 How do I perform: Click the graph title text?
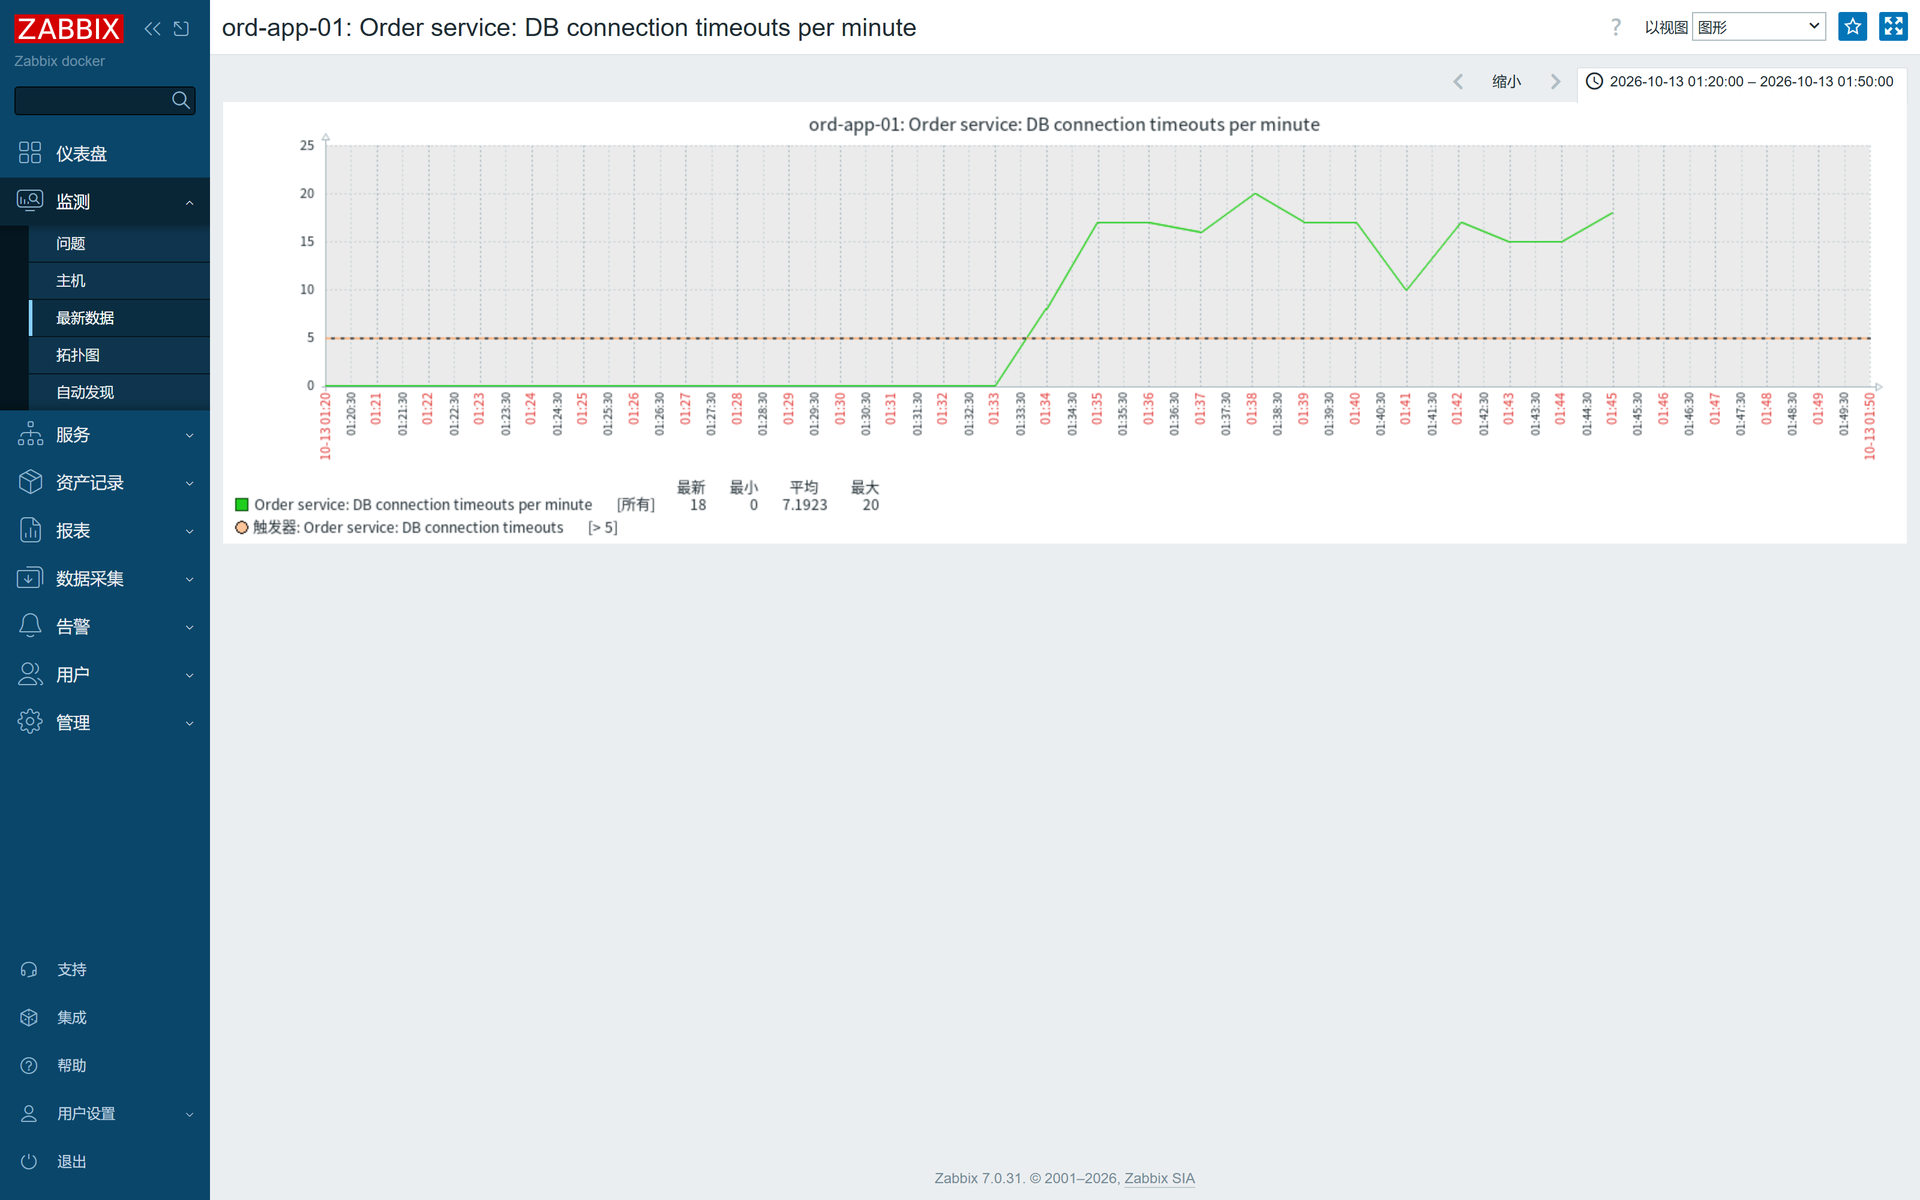pyautogui.click(x=1064, y=125)
